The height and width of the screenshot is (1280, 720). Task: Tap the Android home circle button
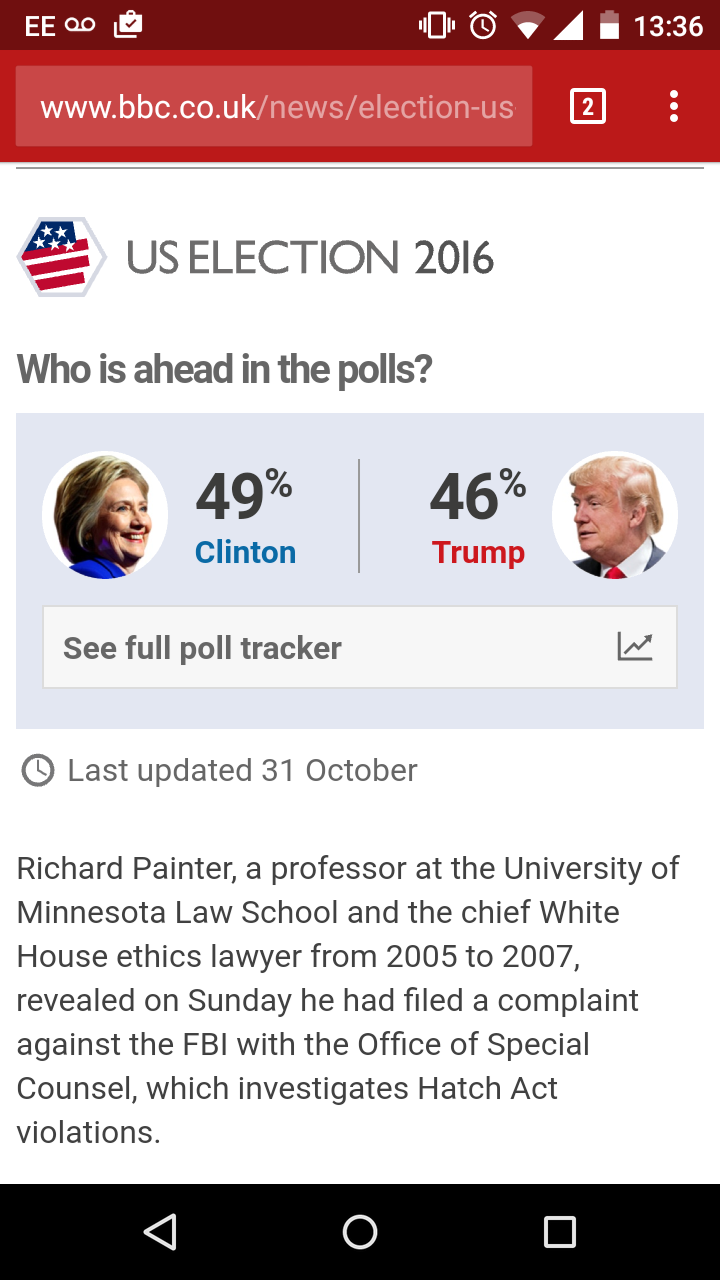[x=360, y=1232]
